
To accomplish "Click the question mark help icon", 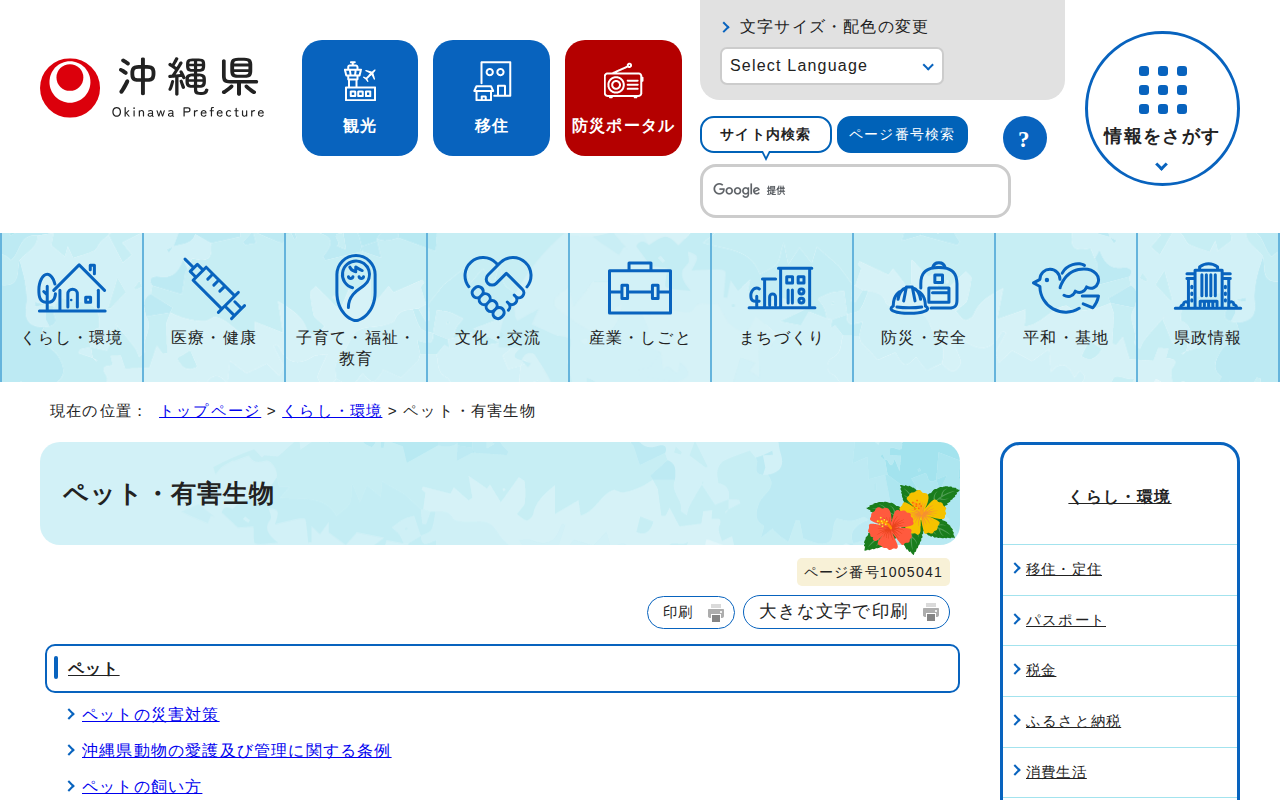I will [1024, 138].
